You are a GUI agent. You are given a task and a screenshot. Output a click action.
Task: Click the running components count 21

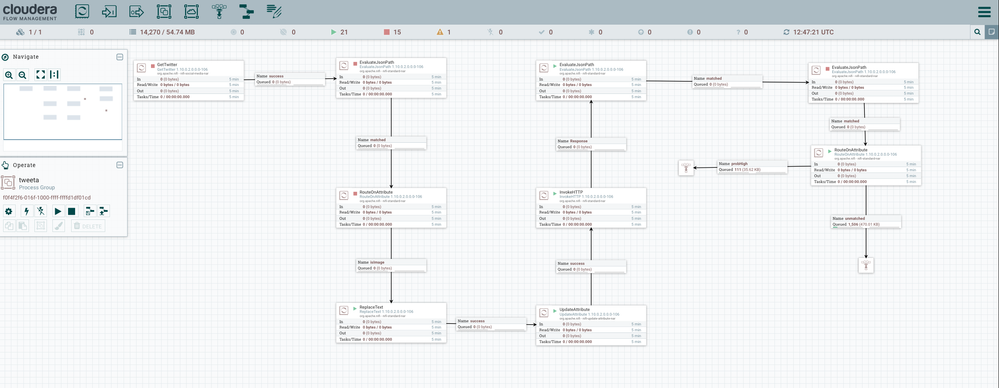pos(339,32)
